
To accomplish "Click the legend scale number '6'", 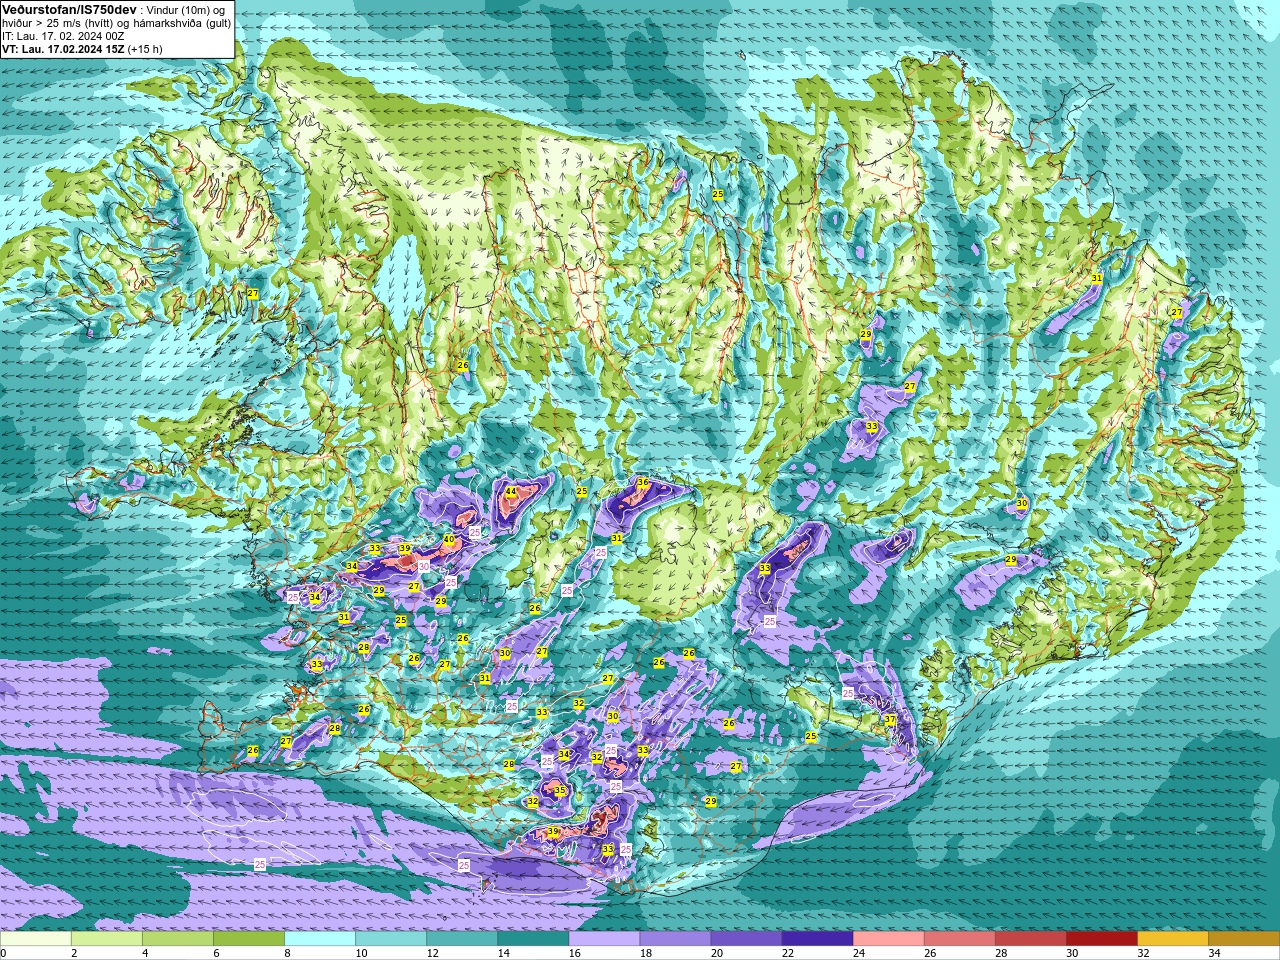I will click(216, 953).
